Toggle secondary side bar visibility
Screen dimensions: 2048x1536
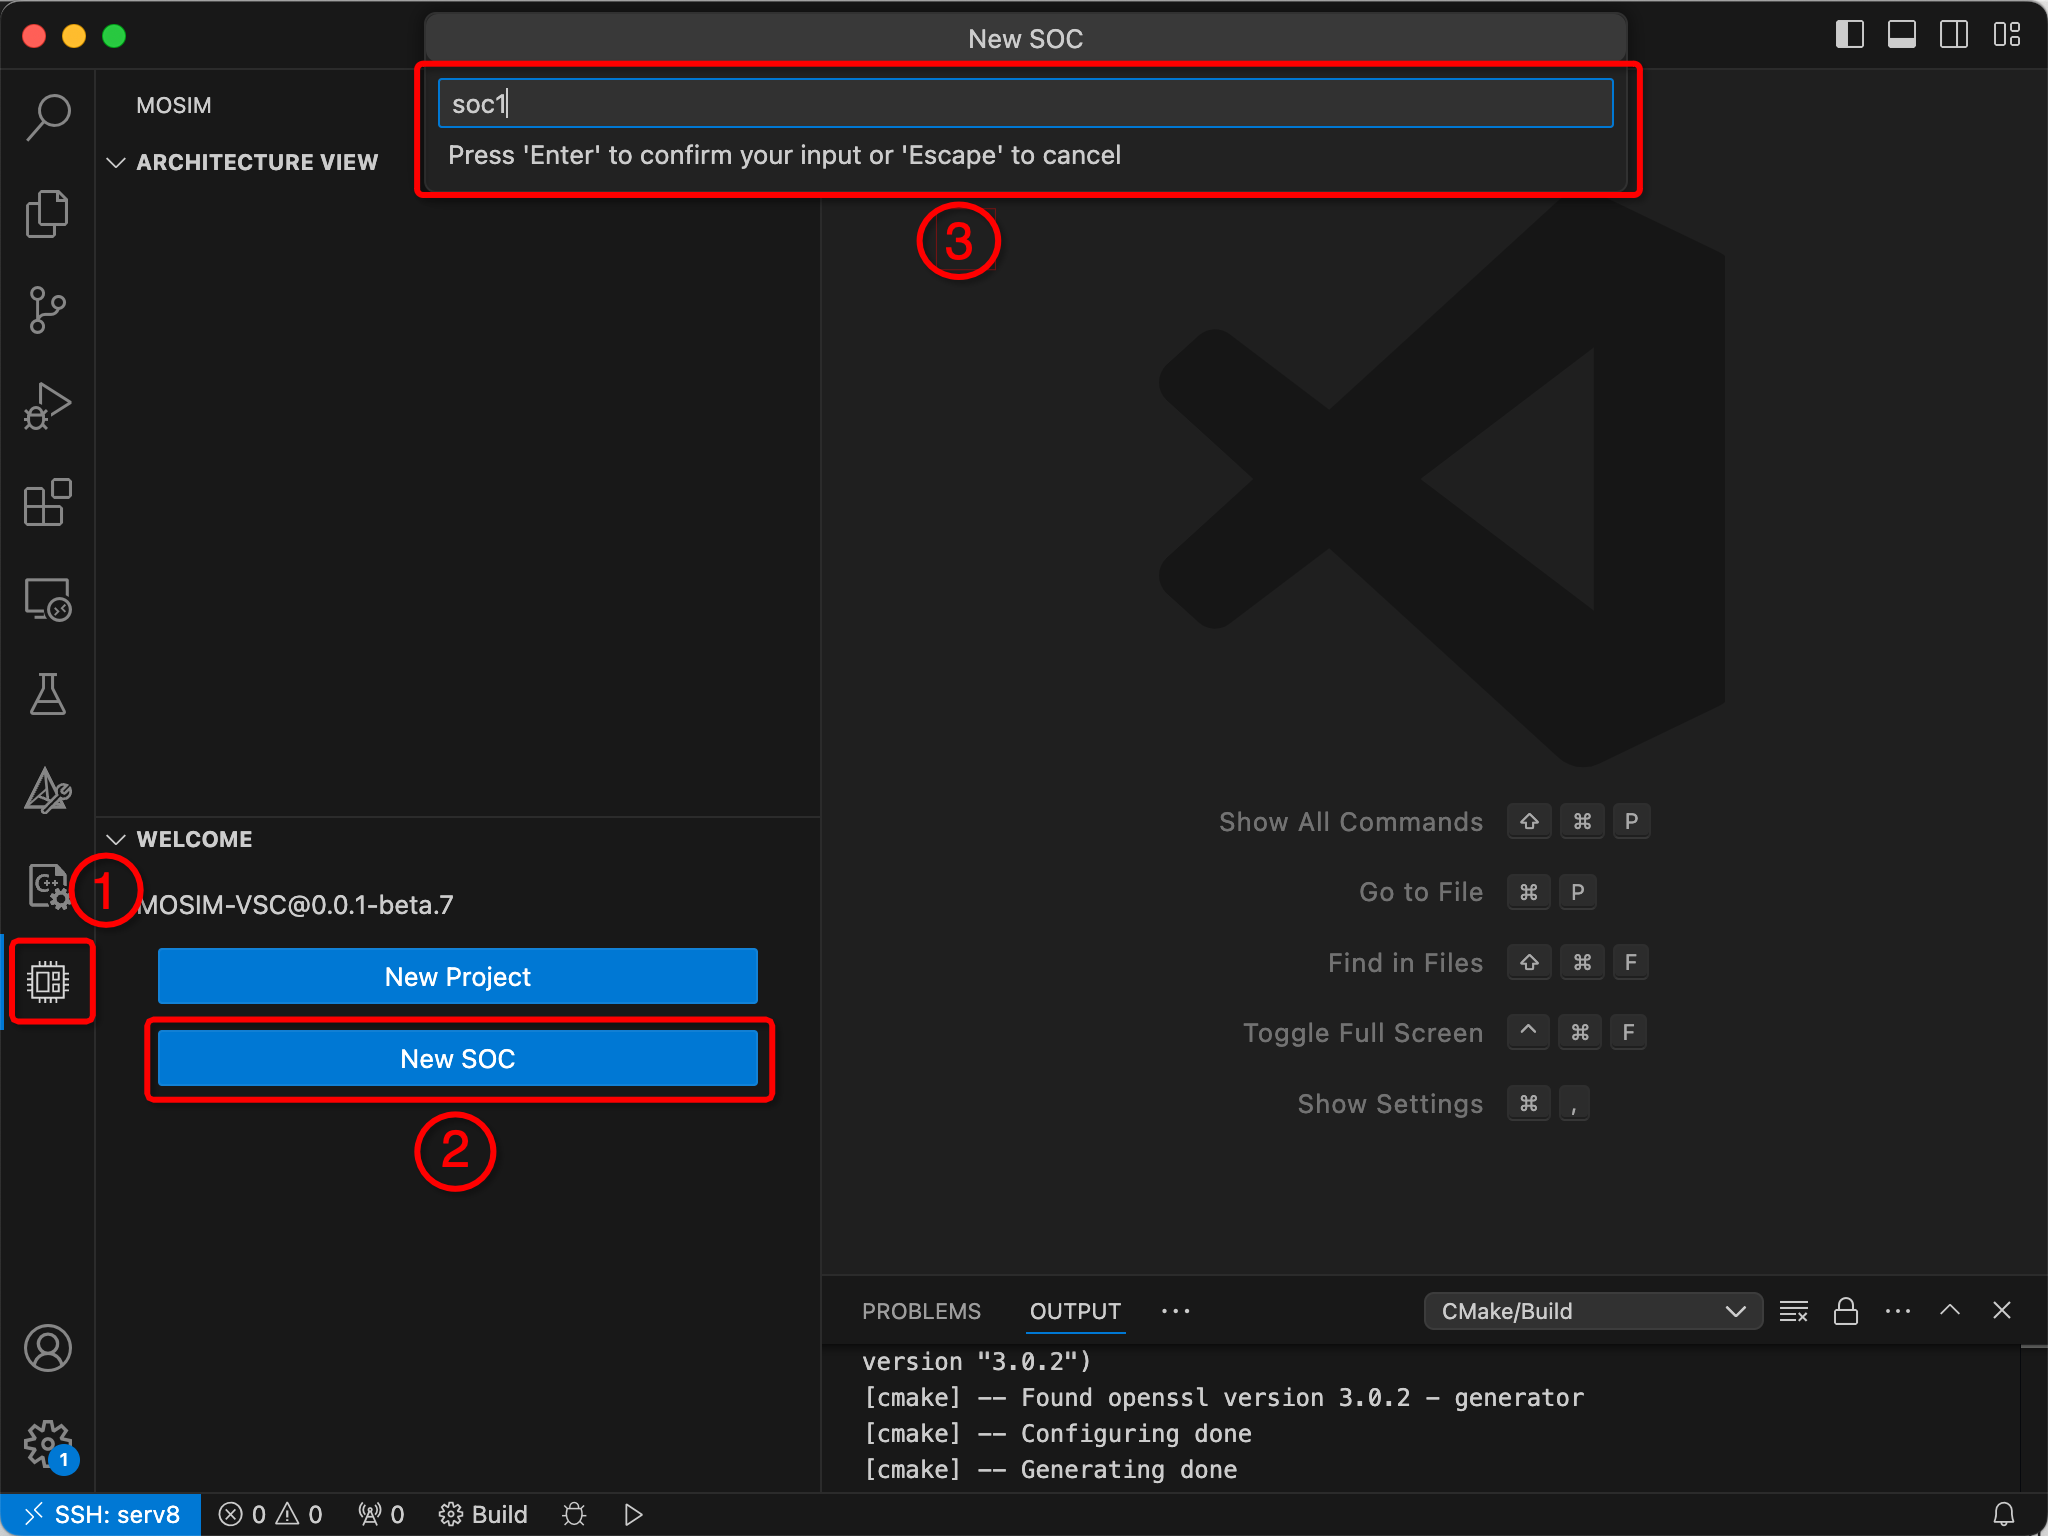pos(1954,35)
